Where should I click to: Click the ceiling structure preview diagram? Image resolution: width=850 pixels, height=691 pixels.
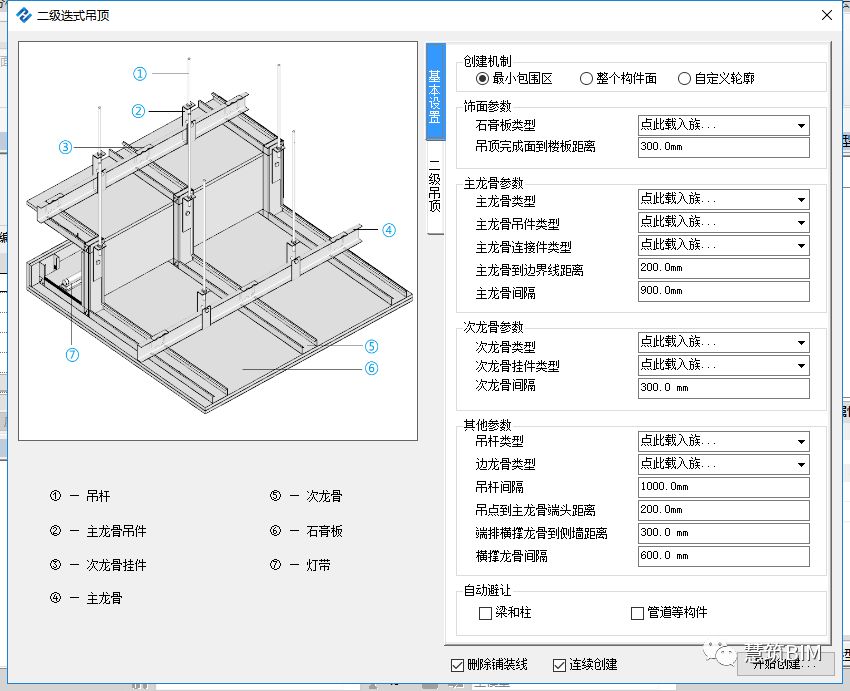[218, 241]
